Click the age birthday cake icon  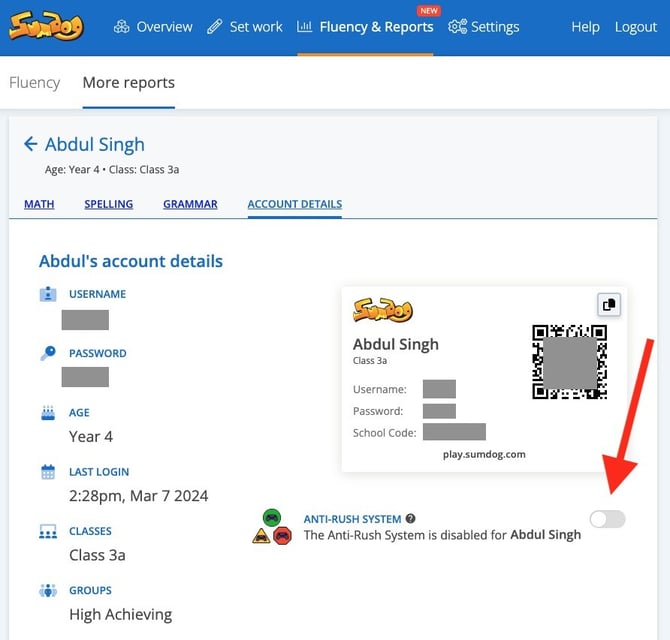click(x=48, y=412)
